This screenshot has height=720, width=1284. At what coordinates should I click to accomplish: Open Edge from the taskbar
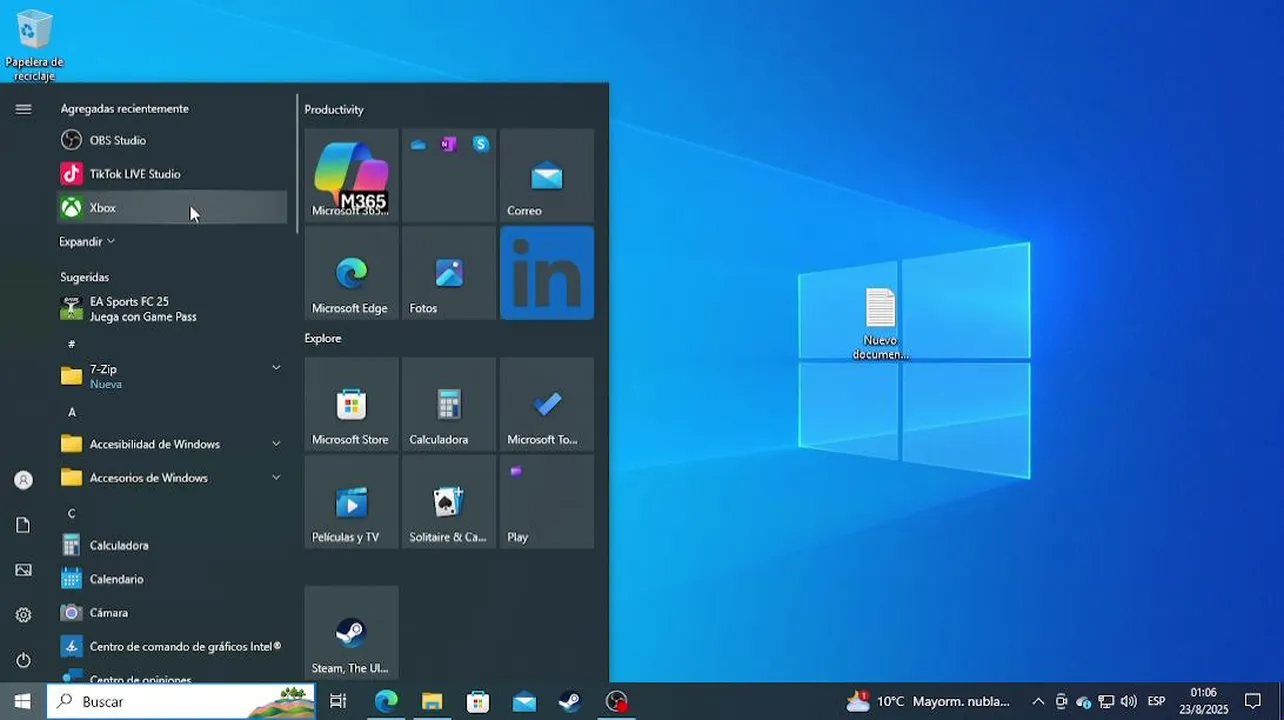tap(386, 702)
